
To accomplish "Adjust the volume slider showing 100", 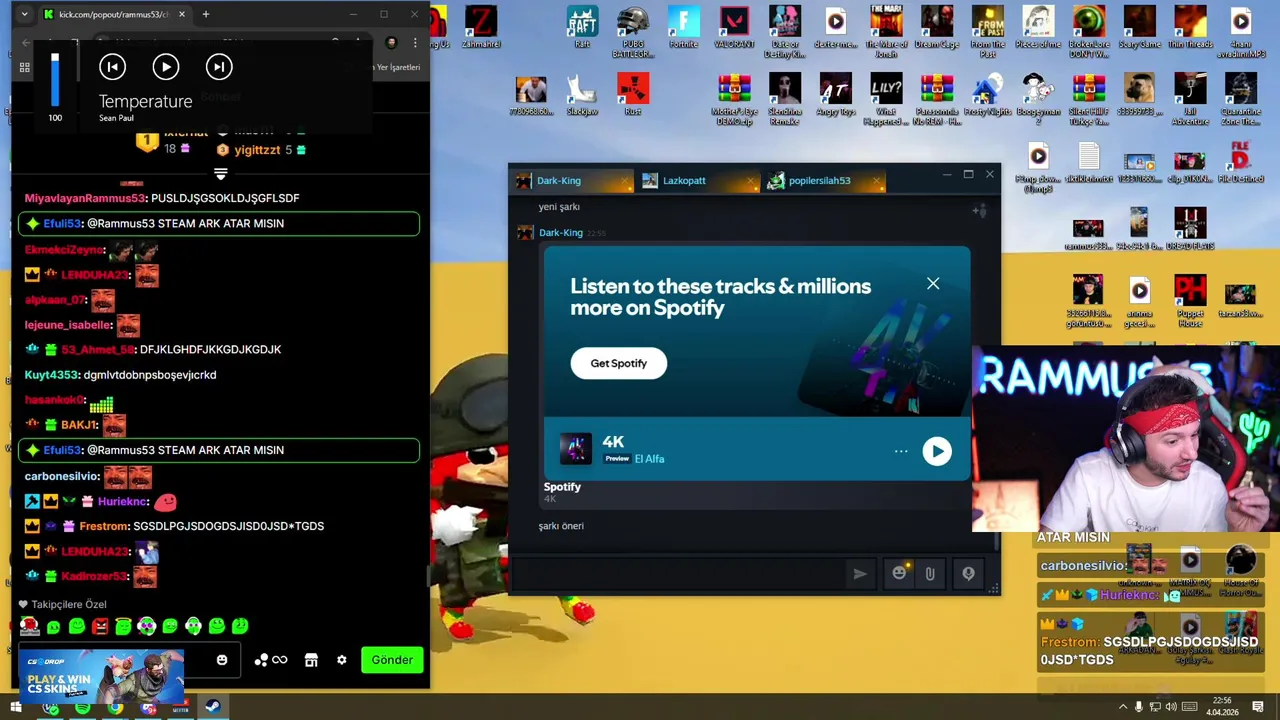I will [55, 80].
